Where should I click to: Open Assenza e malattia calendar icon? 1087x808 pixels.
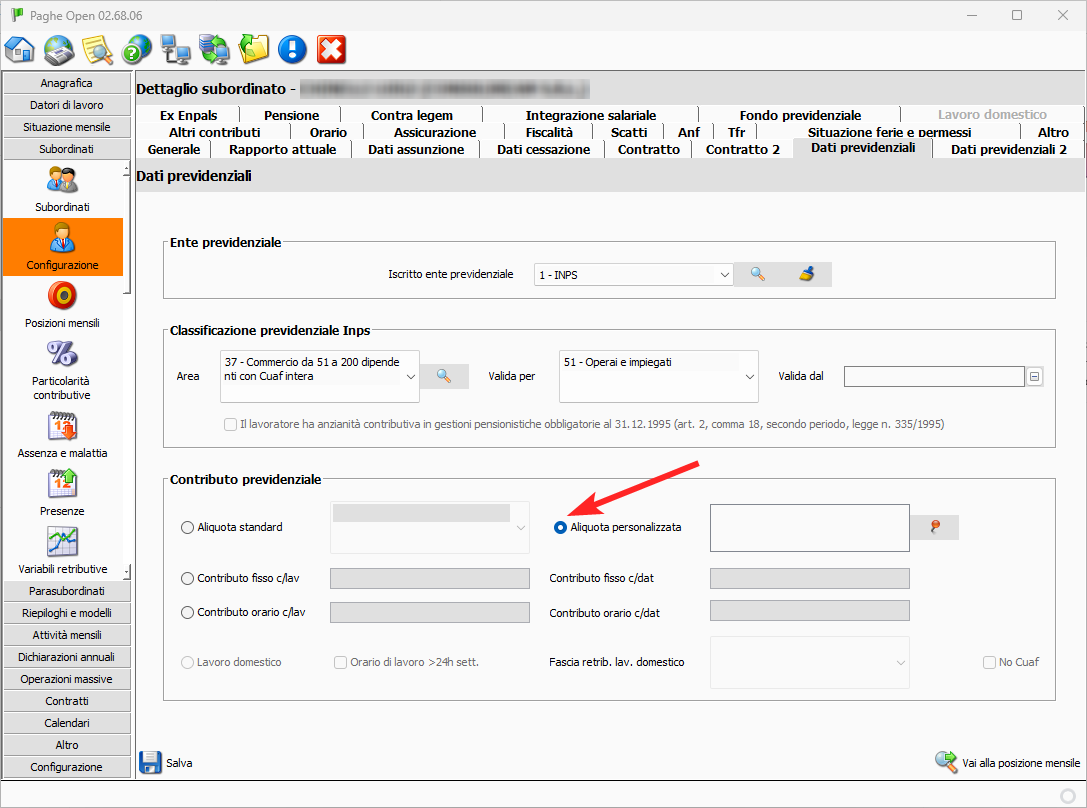62,427
